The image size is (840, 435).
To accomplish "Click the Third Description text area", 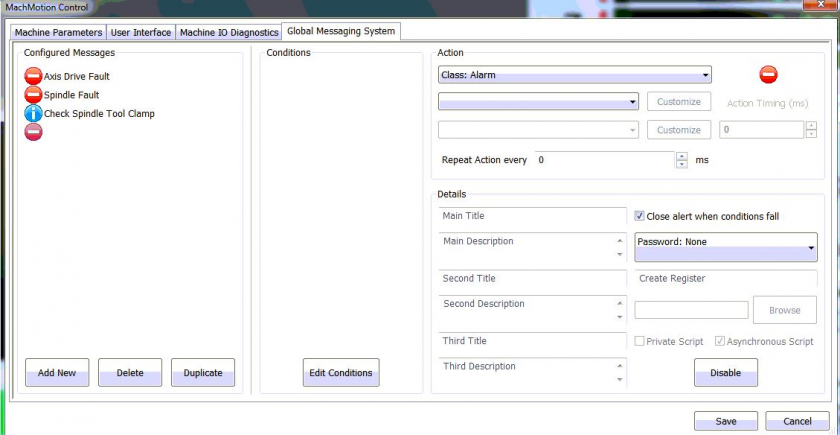I will click(532, 372).
